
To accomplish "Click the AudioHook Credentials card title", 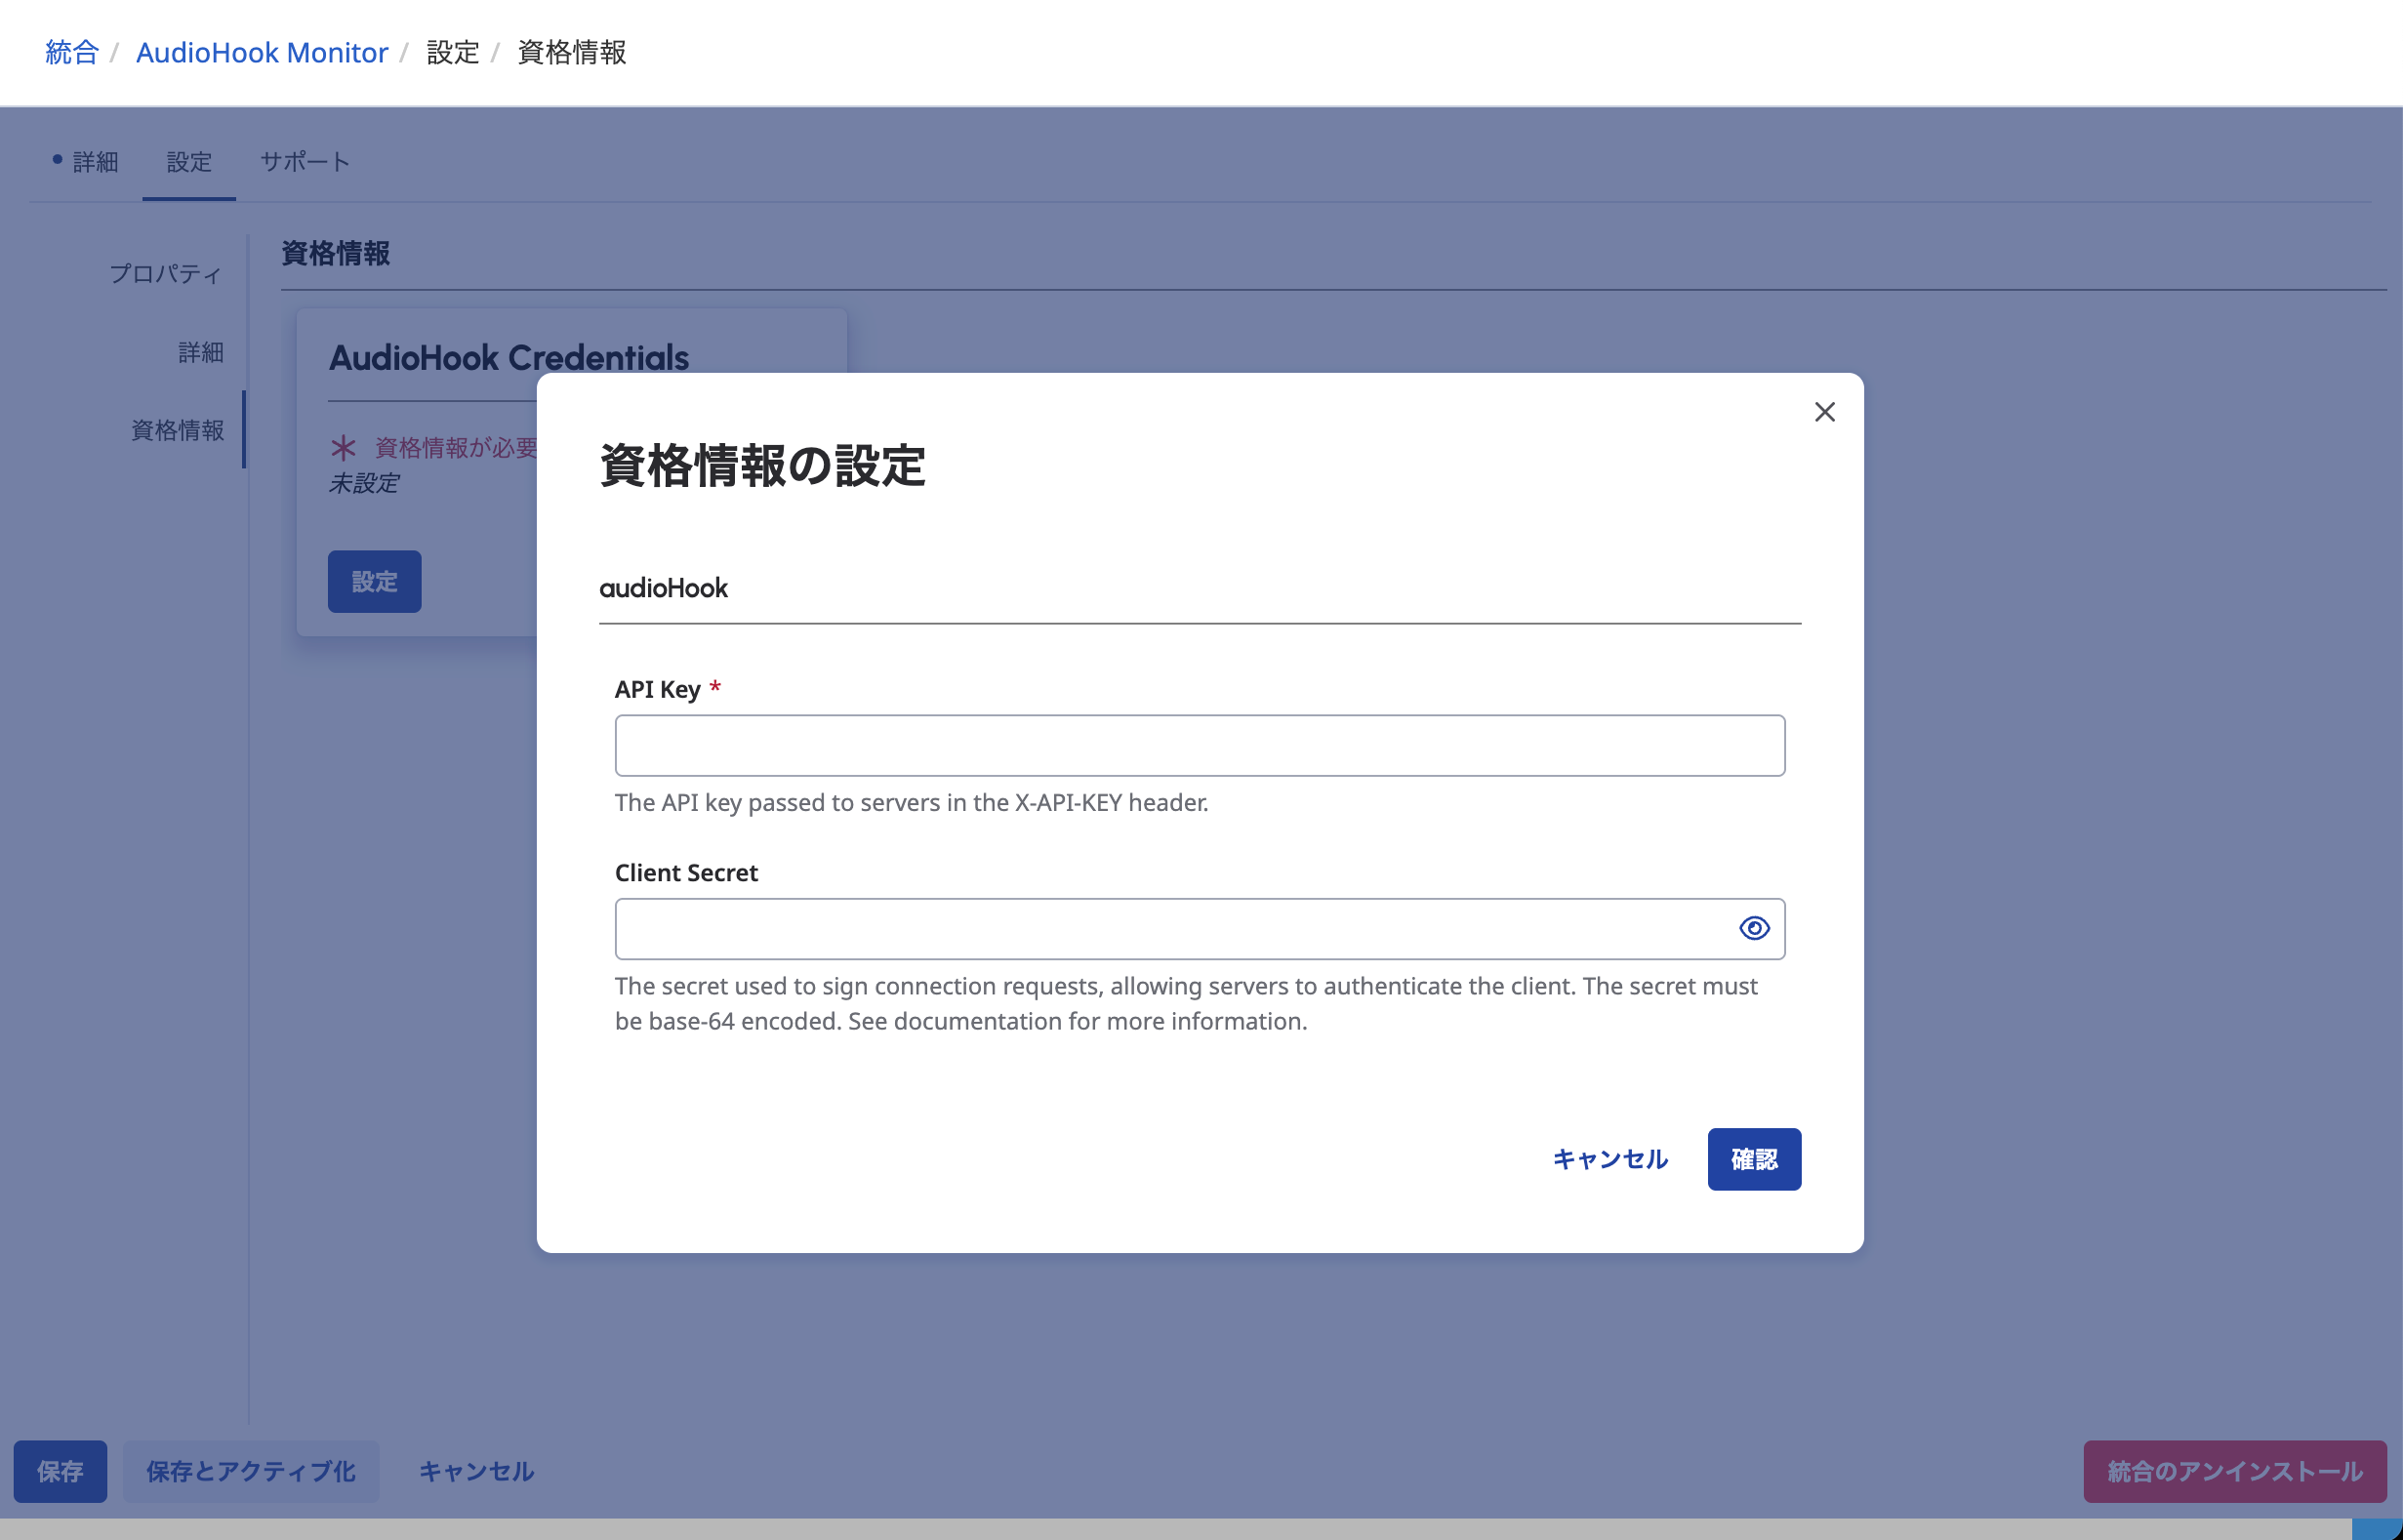I will pos(509,357).
